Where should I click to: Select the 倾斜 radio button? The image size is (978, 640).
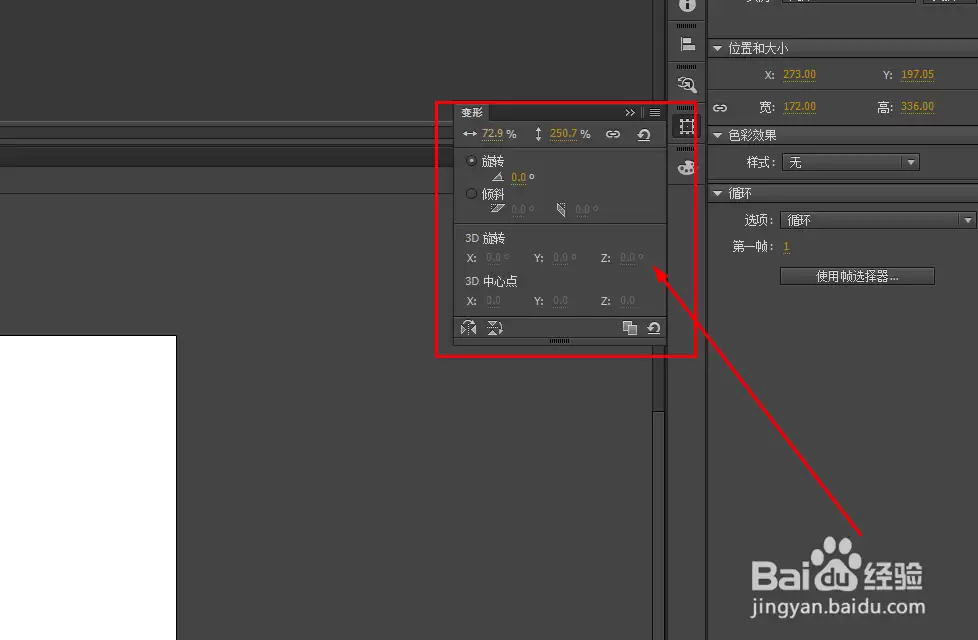pos(472,194)
